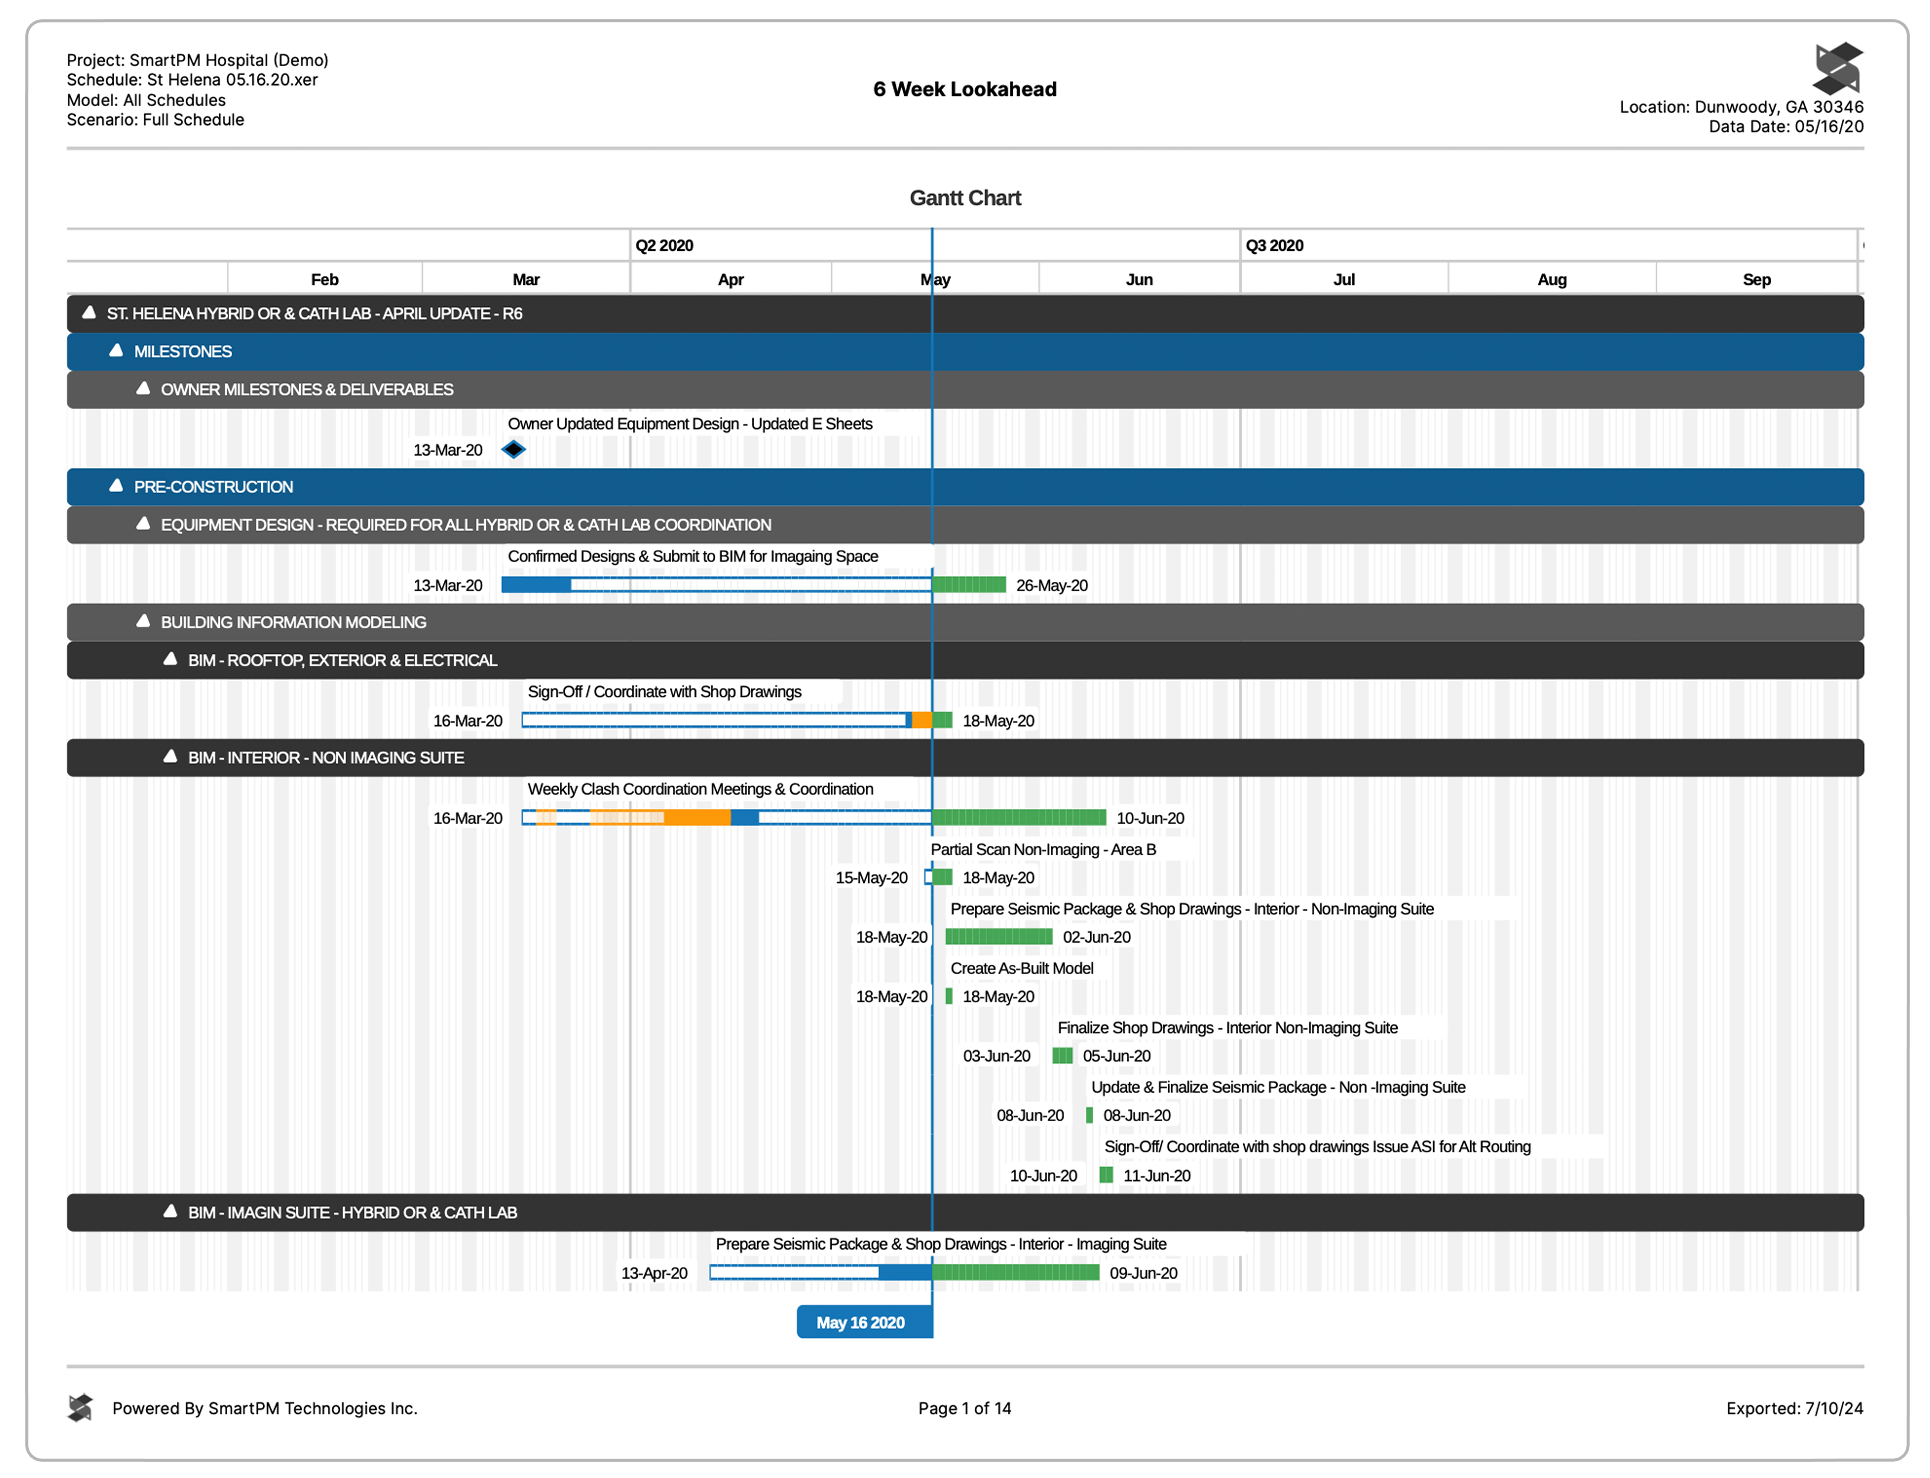
Task: Collapse the OWNER MILESTONES & DELIVERABLES group
Action: coord(143,388)
